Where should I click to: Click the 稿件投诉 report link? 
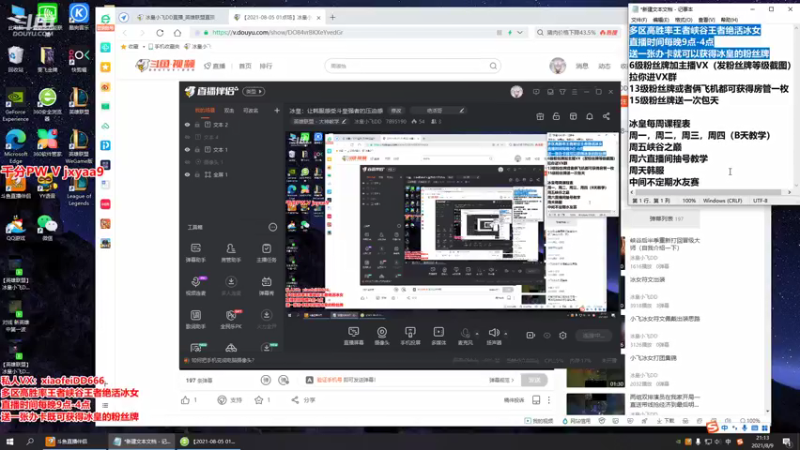(514, 401)
